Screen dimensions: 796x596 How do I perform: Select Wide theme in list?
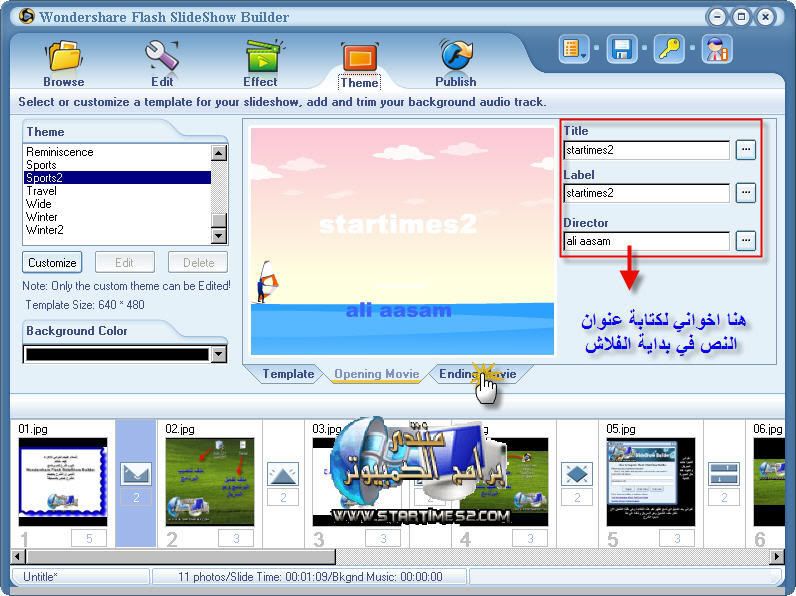tap(117, 204)
